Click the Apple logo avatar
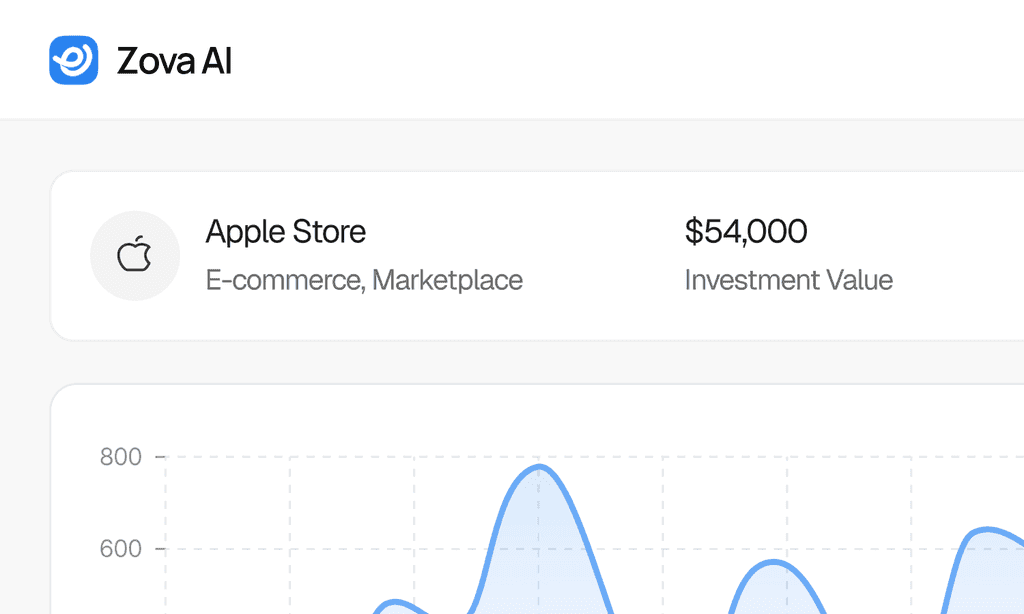 (x=135, y=255)
